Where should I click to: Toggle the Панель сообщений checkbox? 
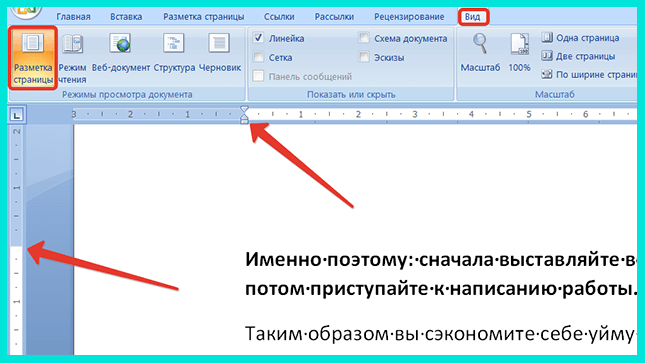click(x=258, y=76)
